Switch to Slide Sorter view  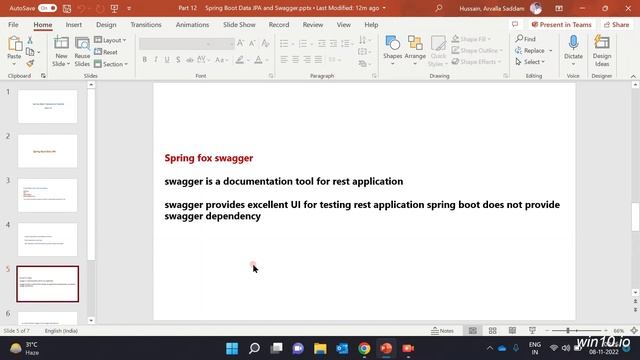493,331
